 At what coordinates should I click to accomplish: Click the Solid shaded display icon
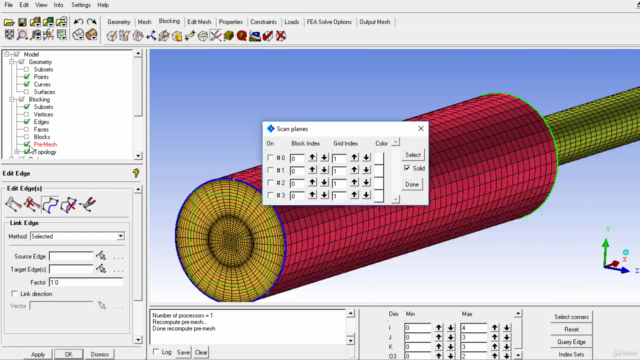pos(91,35)
